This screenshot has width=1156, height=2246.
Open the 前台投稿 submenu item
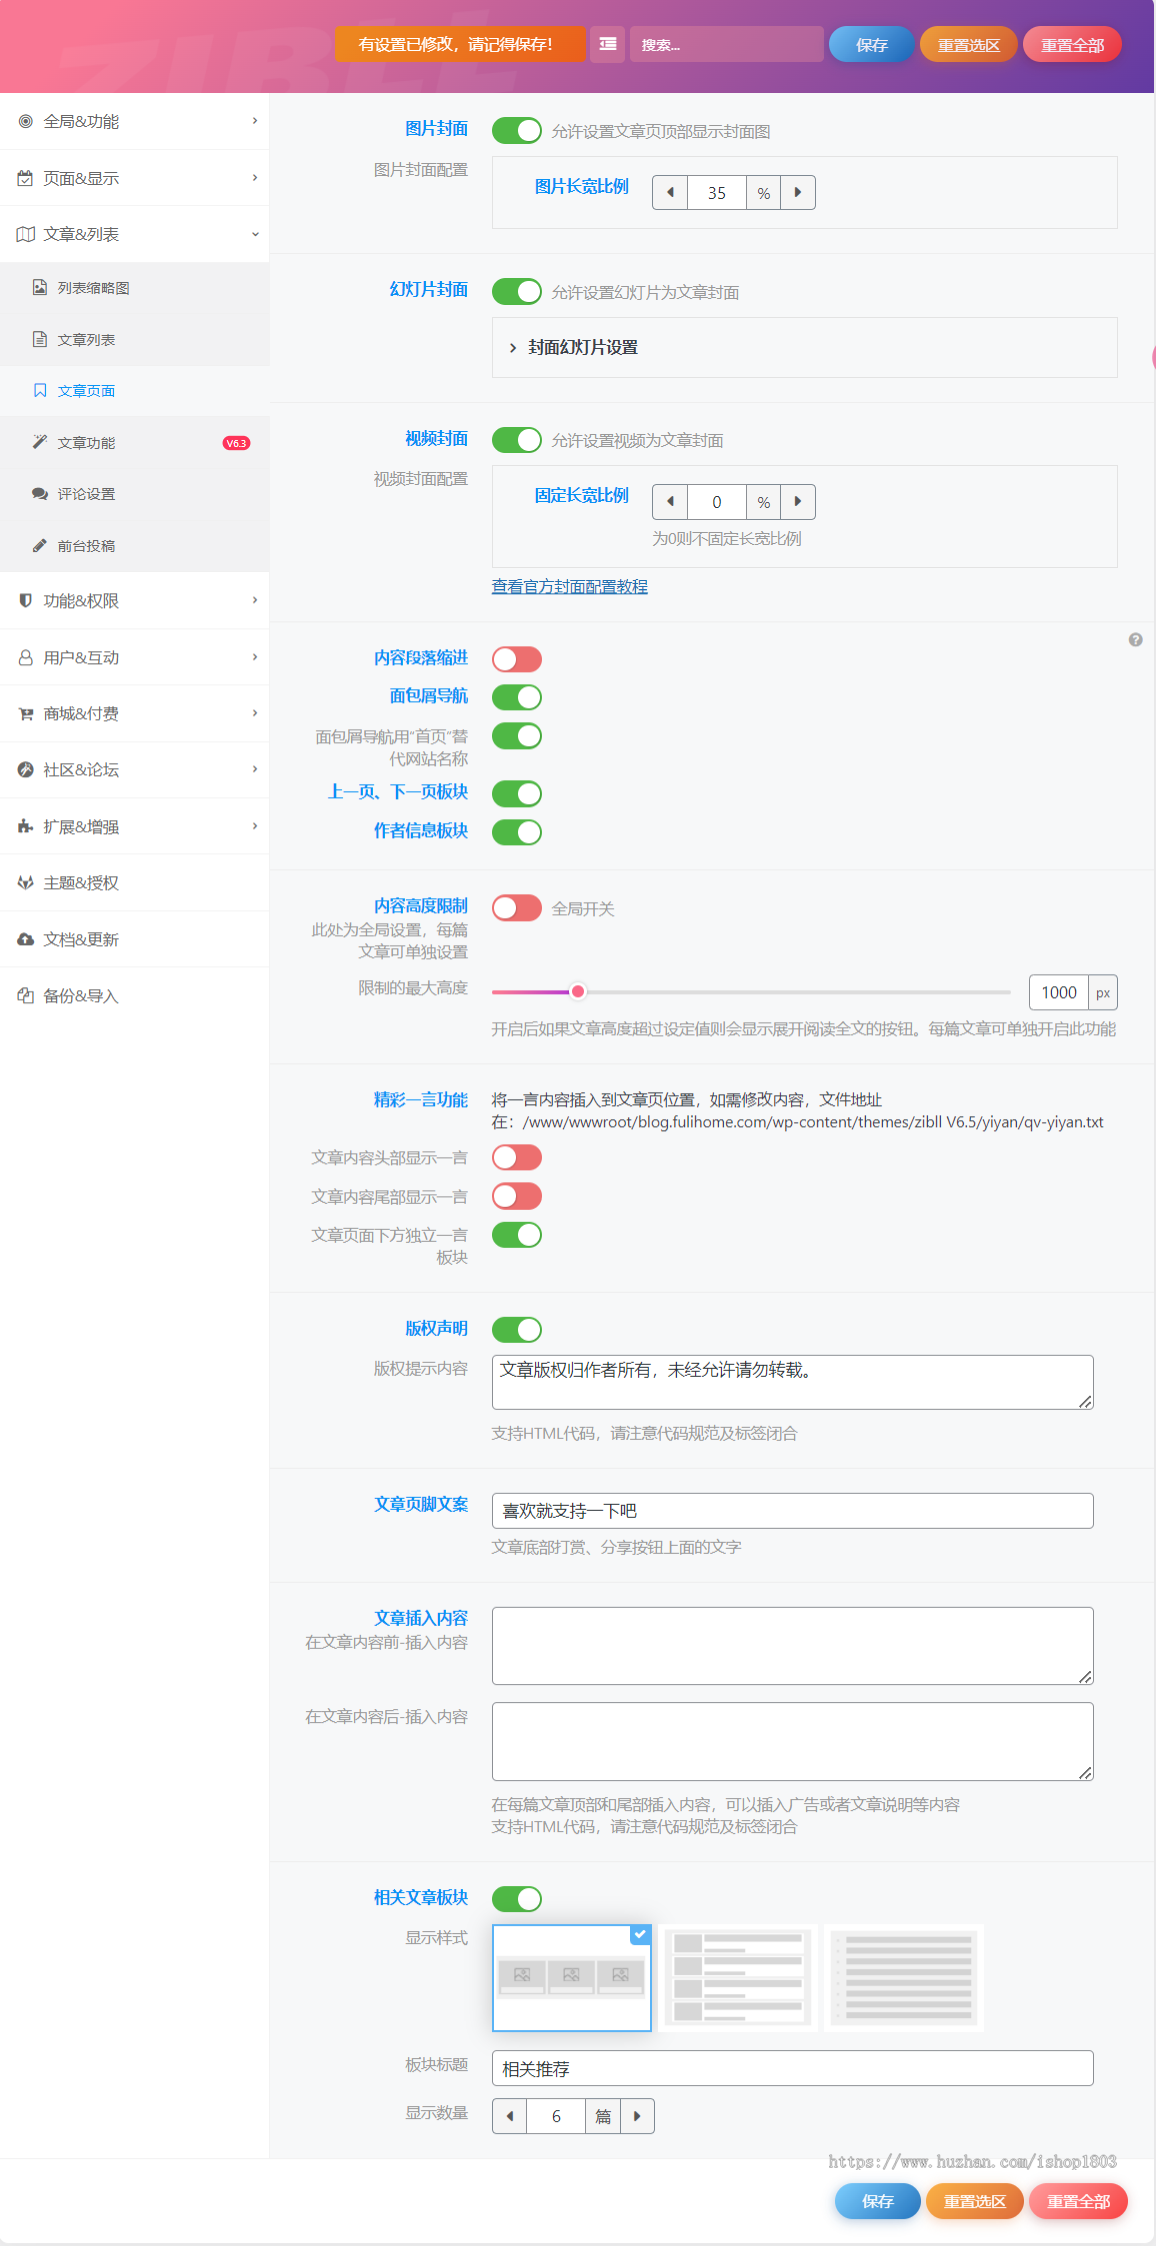coord(134,546)
